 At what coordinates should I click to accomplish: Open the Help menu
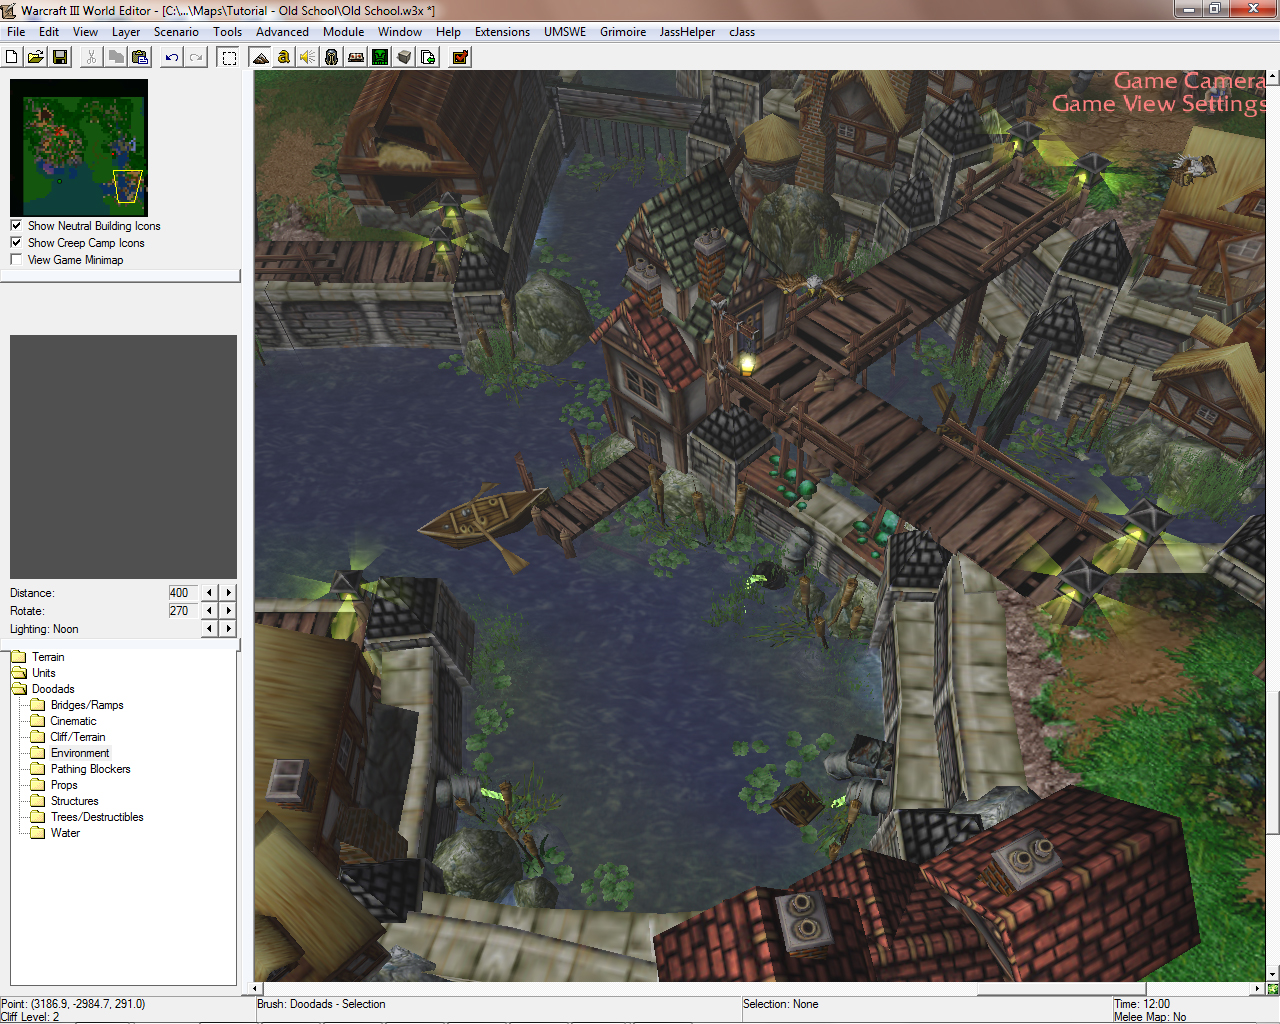pos(448,32)
